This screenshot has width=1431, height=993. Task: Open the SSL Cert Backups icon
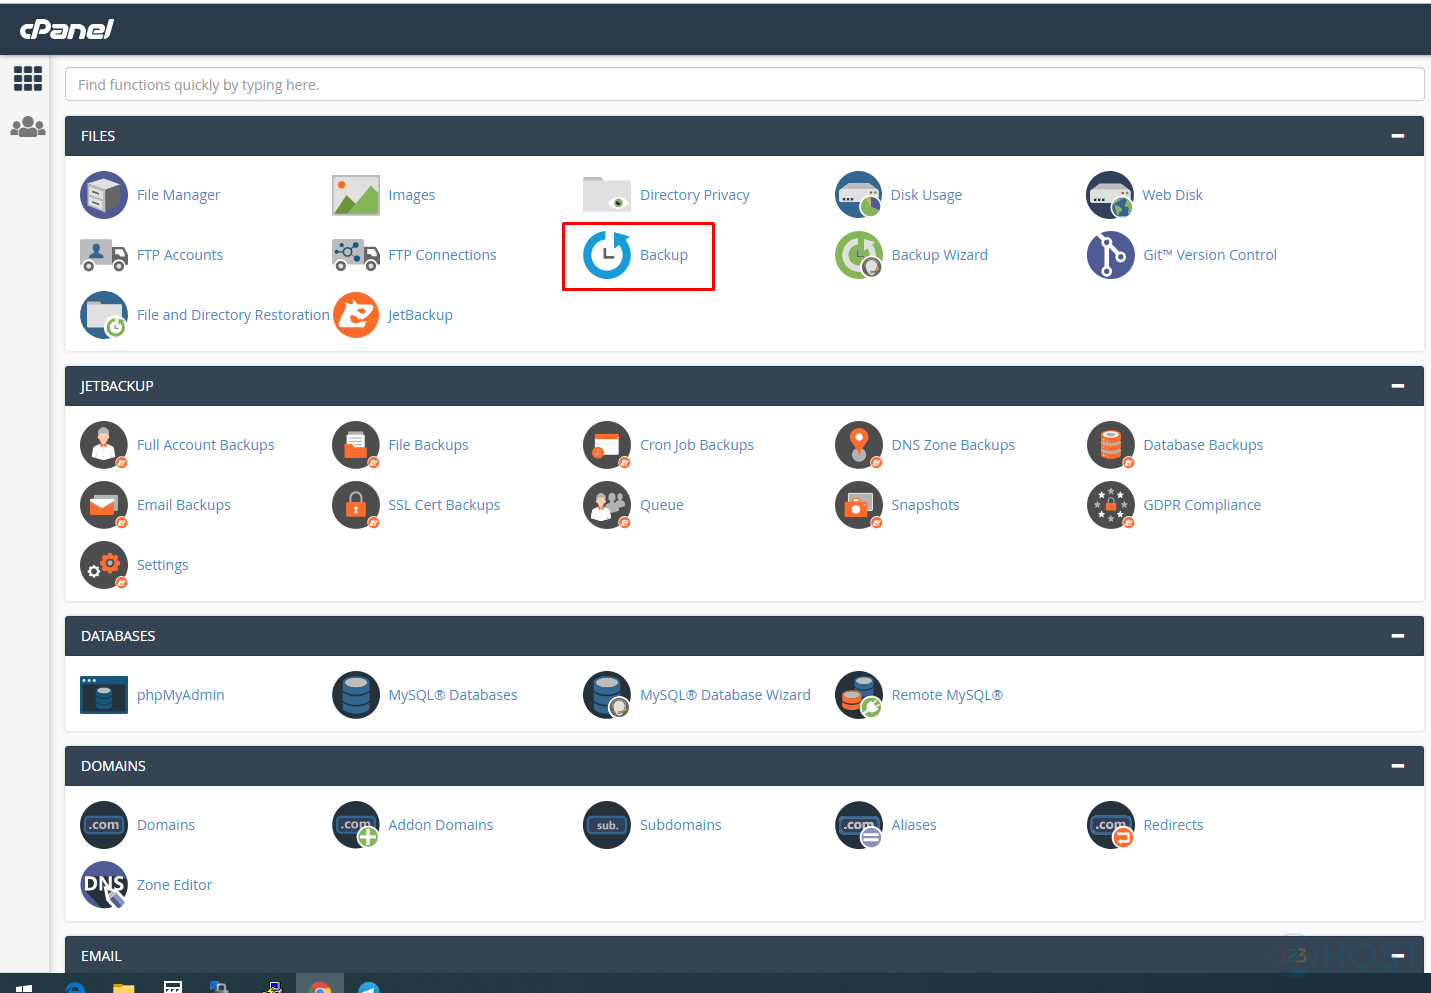coord(356,505)
